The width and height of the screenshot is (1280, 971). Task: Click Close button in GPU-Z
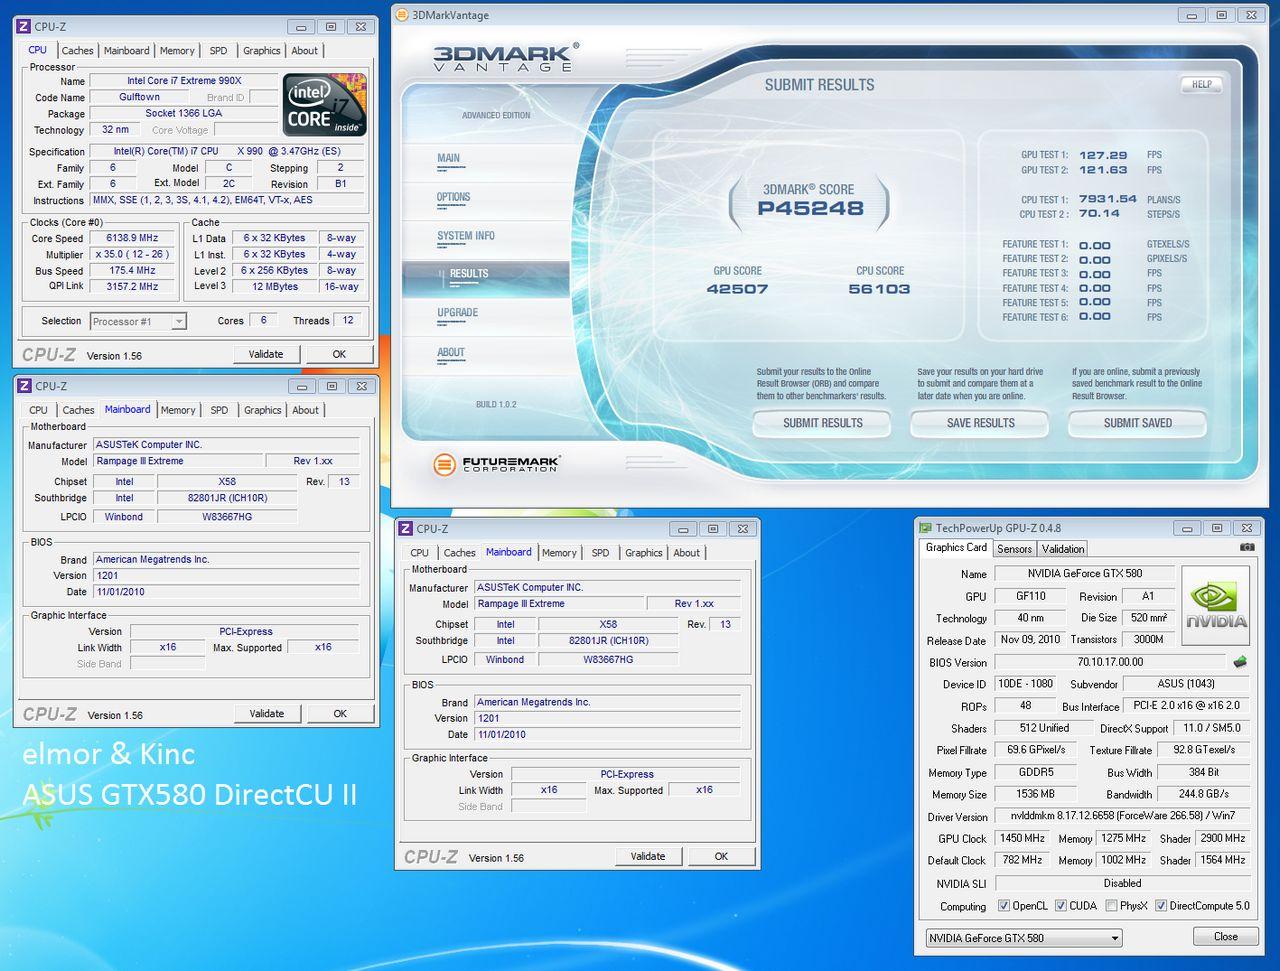coord(1225,937)
